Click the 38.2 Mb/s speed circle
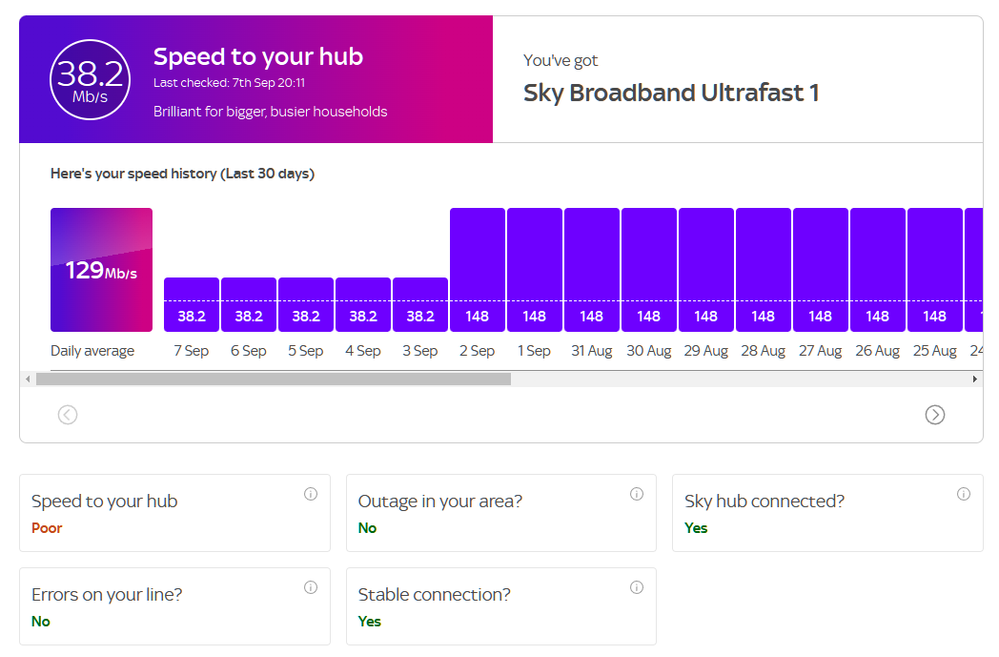 (x=90, y=79)
